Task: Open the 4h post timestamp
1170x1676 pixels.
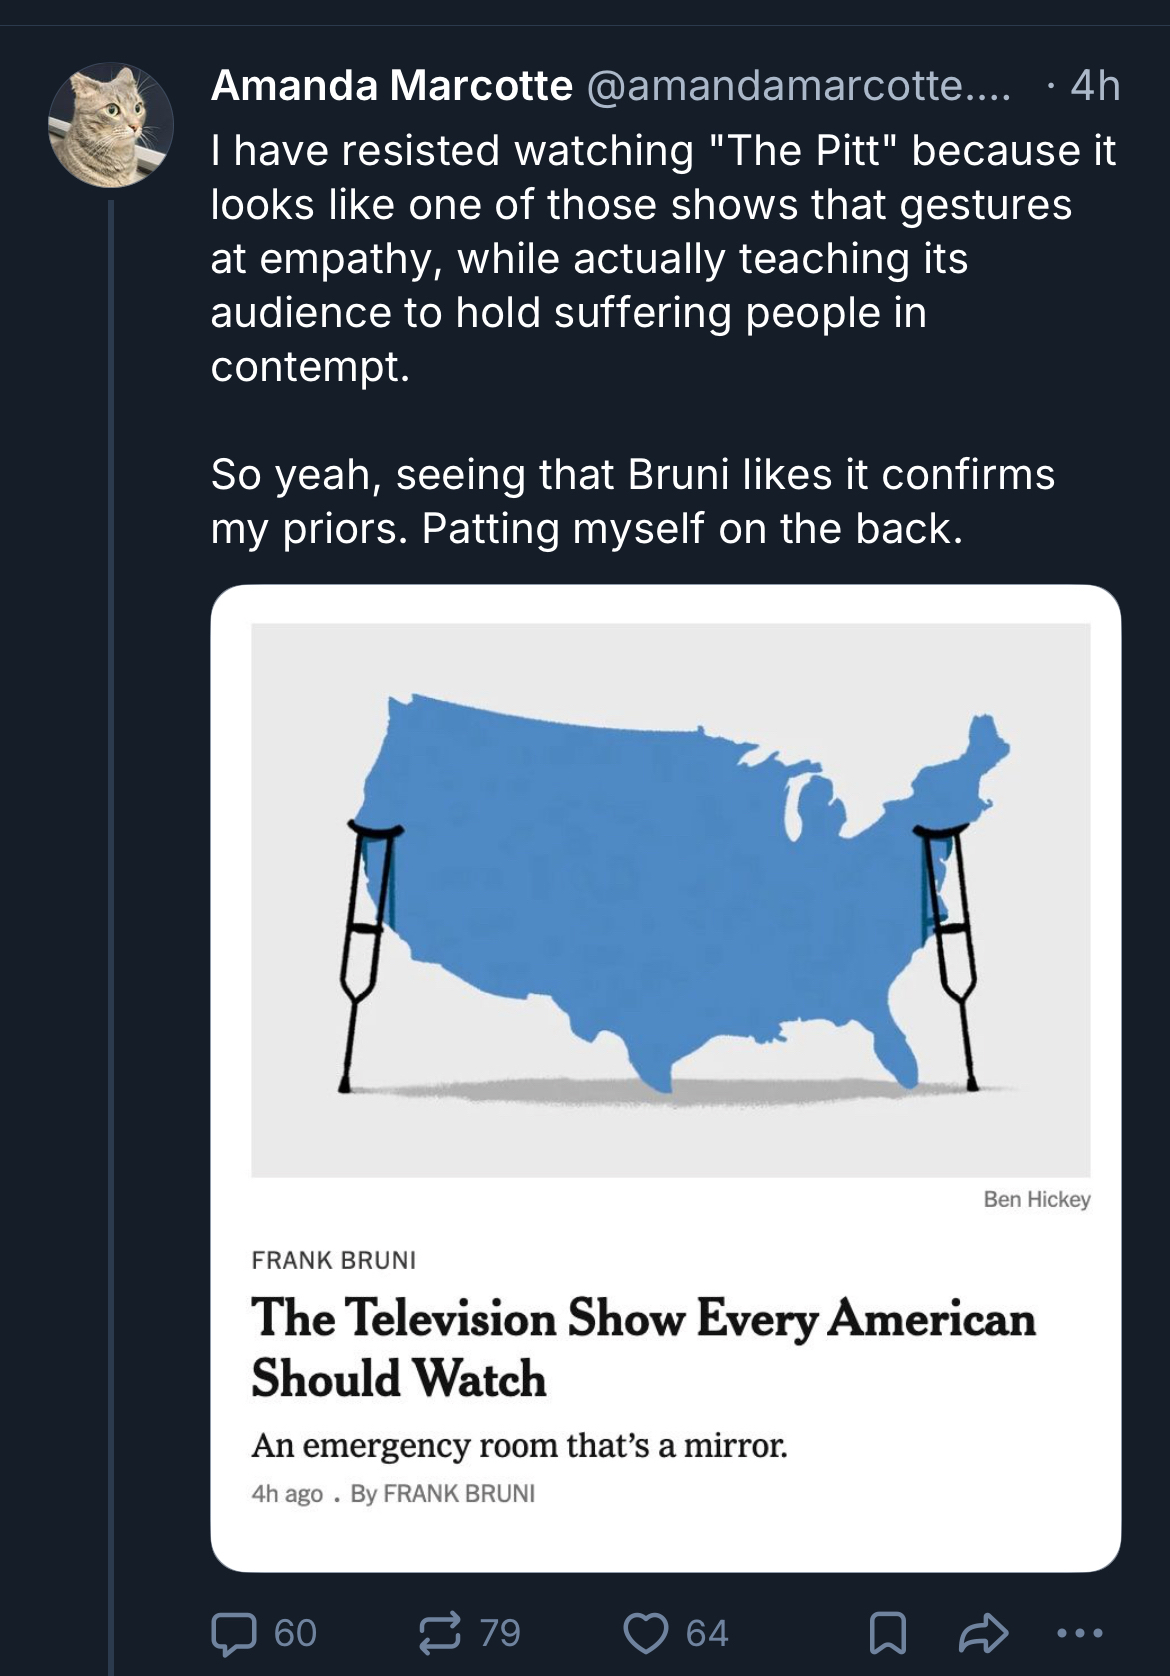Action: pos(1094,86)
